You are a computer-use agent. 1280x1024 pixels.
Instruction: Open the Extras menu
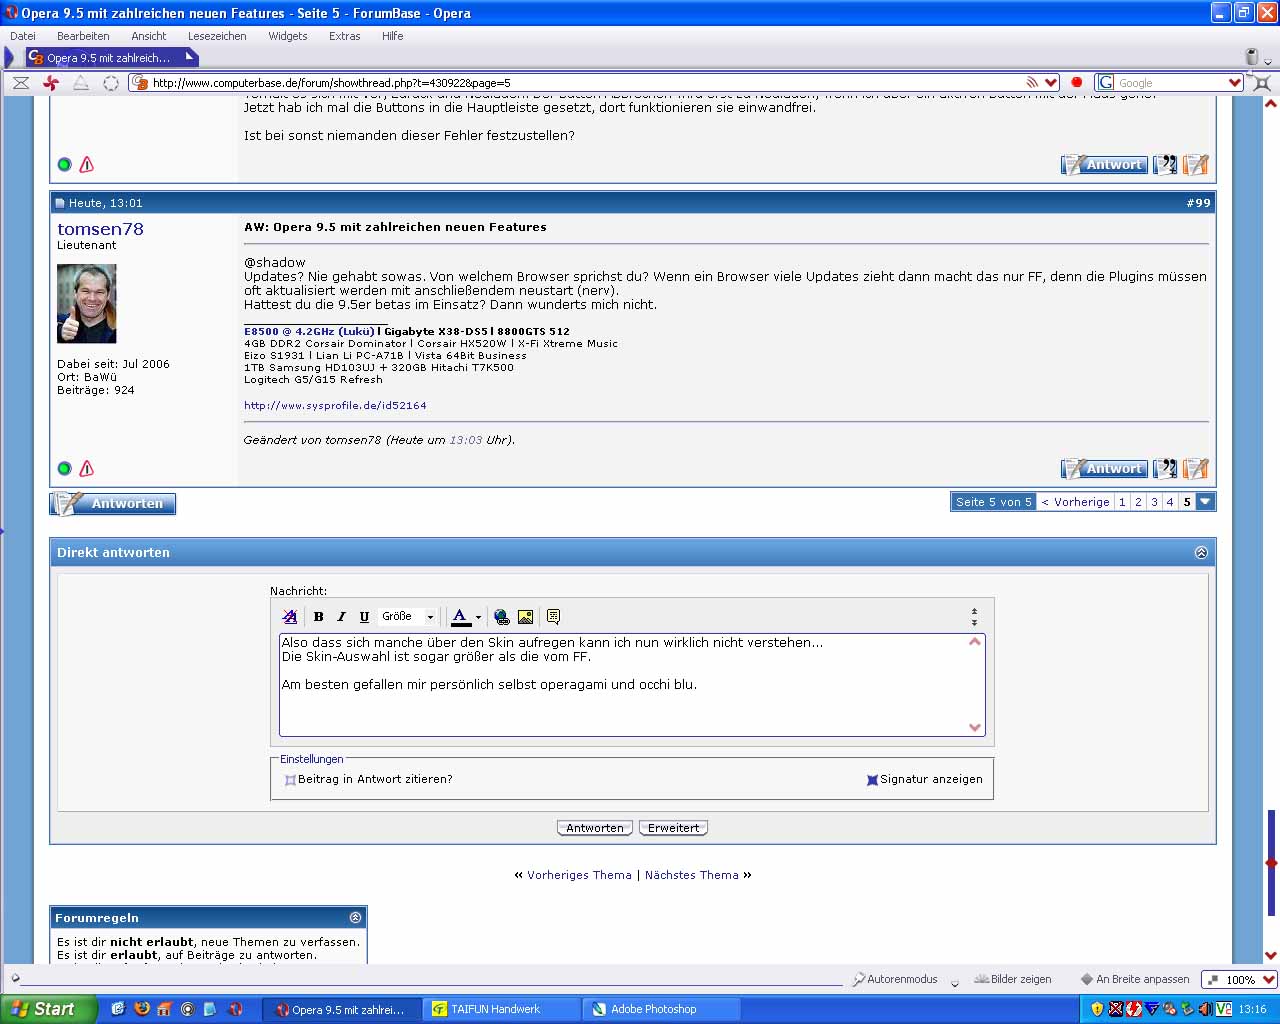click(345, 36)
